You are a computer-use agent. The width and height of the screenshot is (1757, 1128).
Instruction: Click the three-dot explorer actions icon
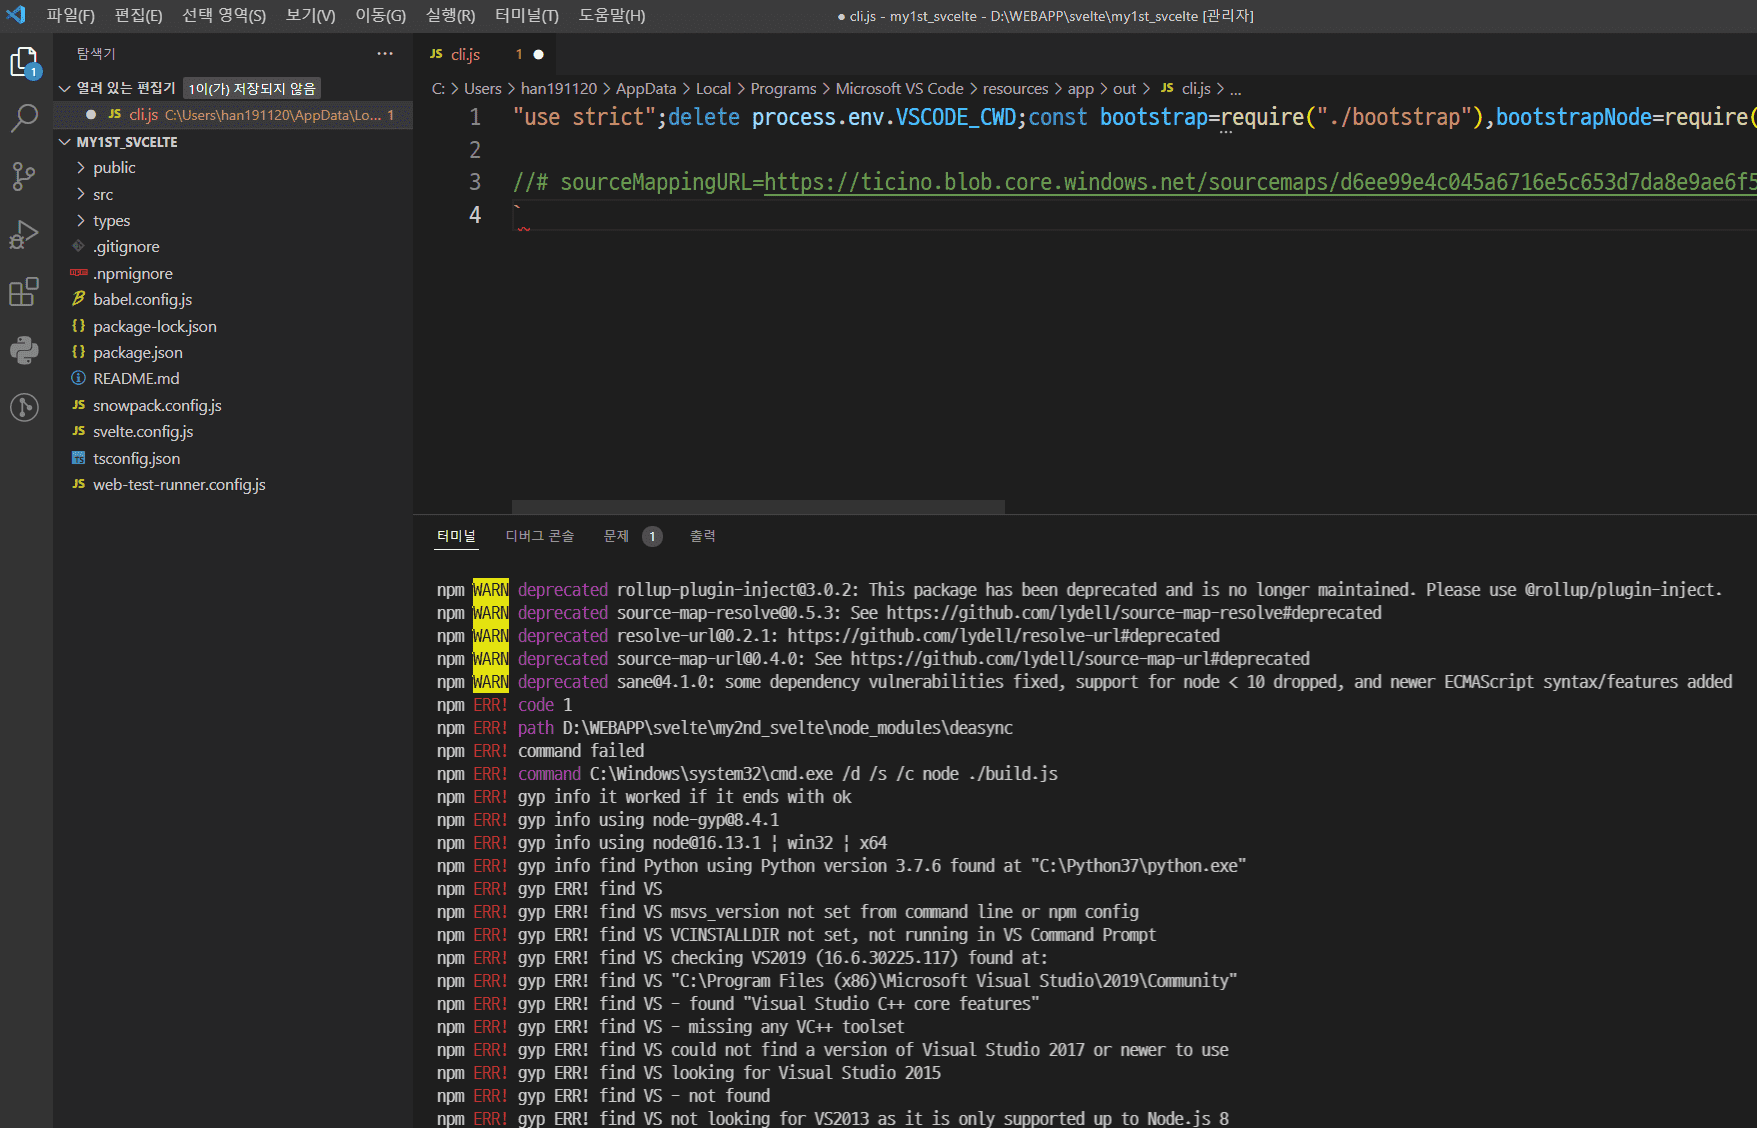385,54
